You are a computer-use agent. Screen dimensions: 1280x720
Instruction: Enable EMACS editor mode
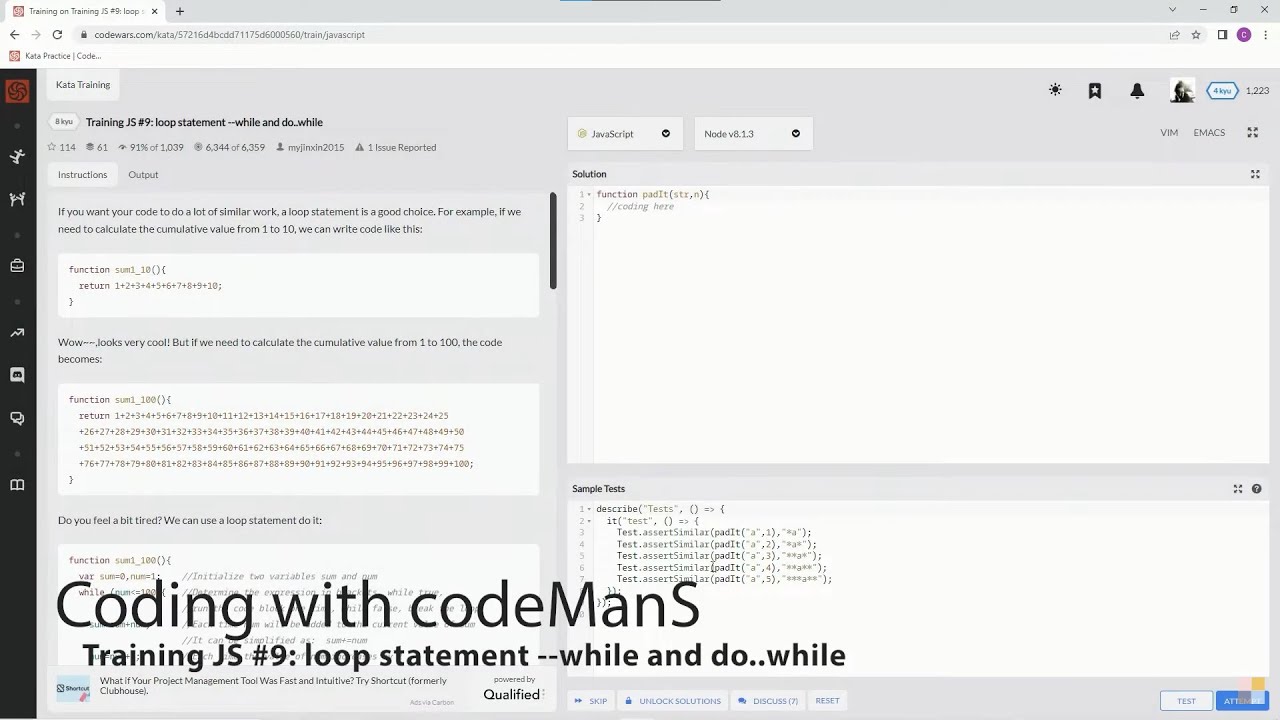coord(1209,133)
